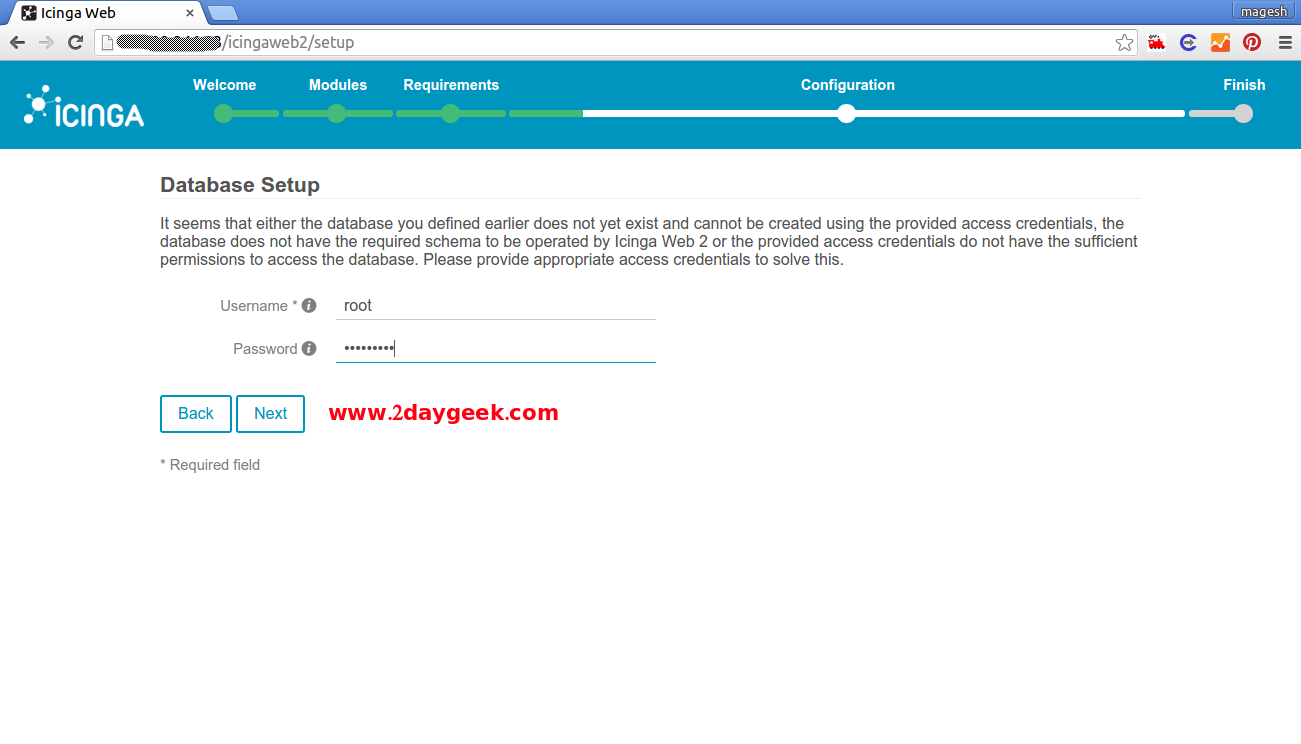This screenshot has height=744, width=1301.
Task: Click the browser forward arrow
Action: [x=46, y=43]
